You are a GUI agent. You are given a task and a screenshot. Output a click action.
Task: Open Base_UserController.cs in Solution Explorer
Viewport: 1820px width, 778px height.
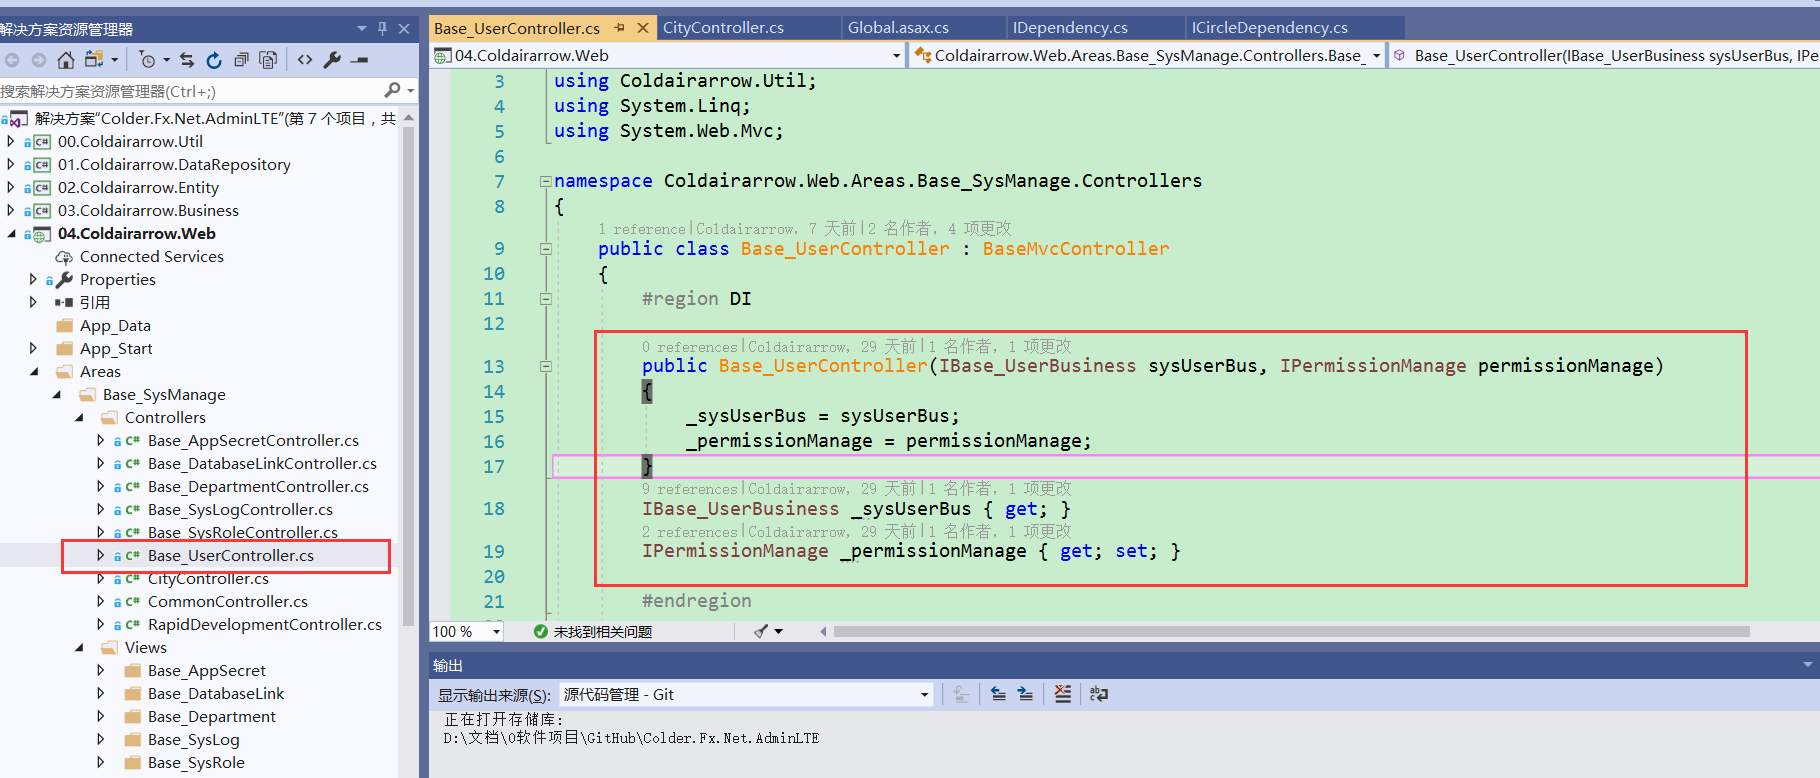(230, 556)
